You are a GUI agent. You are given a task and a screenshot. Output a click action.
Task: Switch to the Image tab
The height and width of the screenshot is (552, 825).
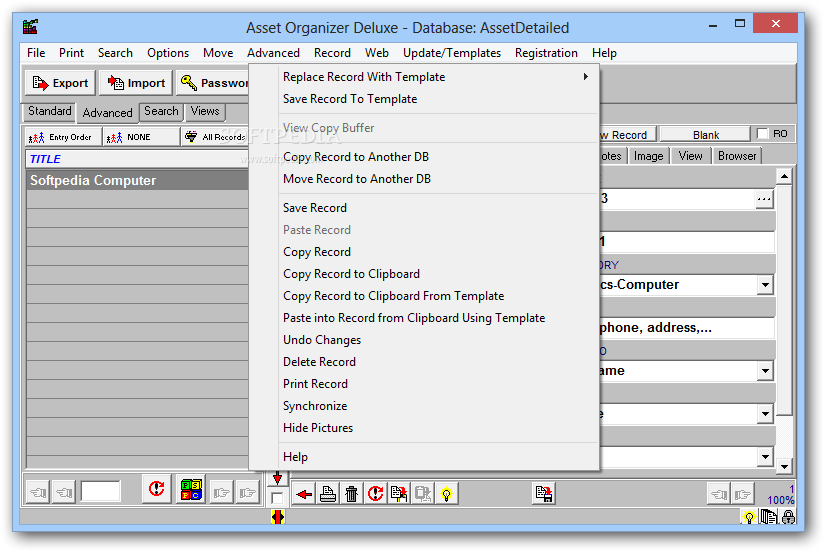(x=648, y=156)
